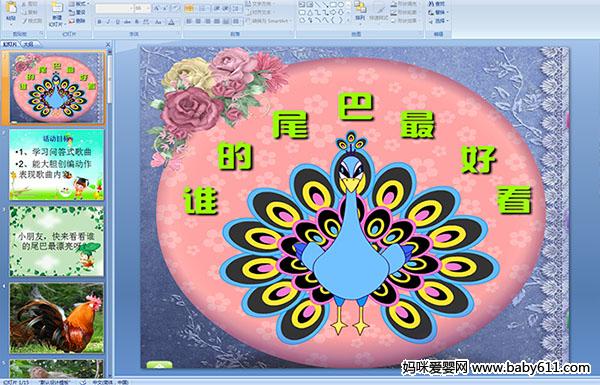Screen dimensions: 600x385
Task: Toggle underline formatting button
Action: (117, 22)
